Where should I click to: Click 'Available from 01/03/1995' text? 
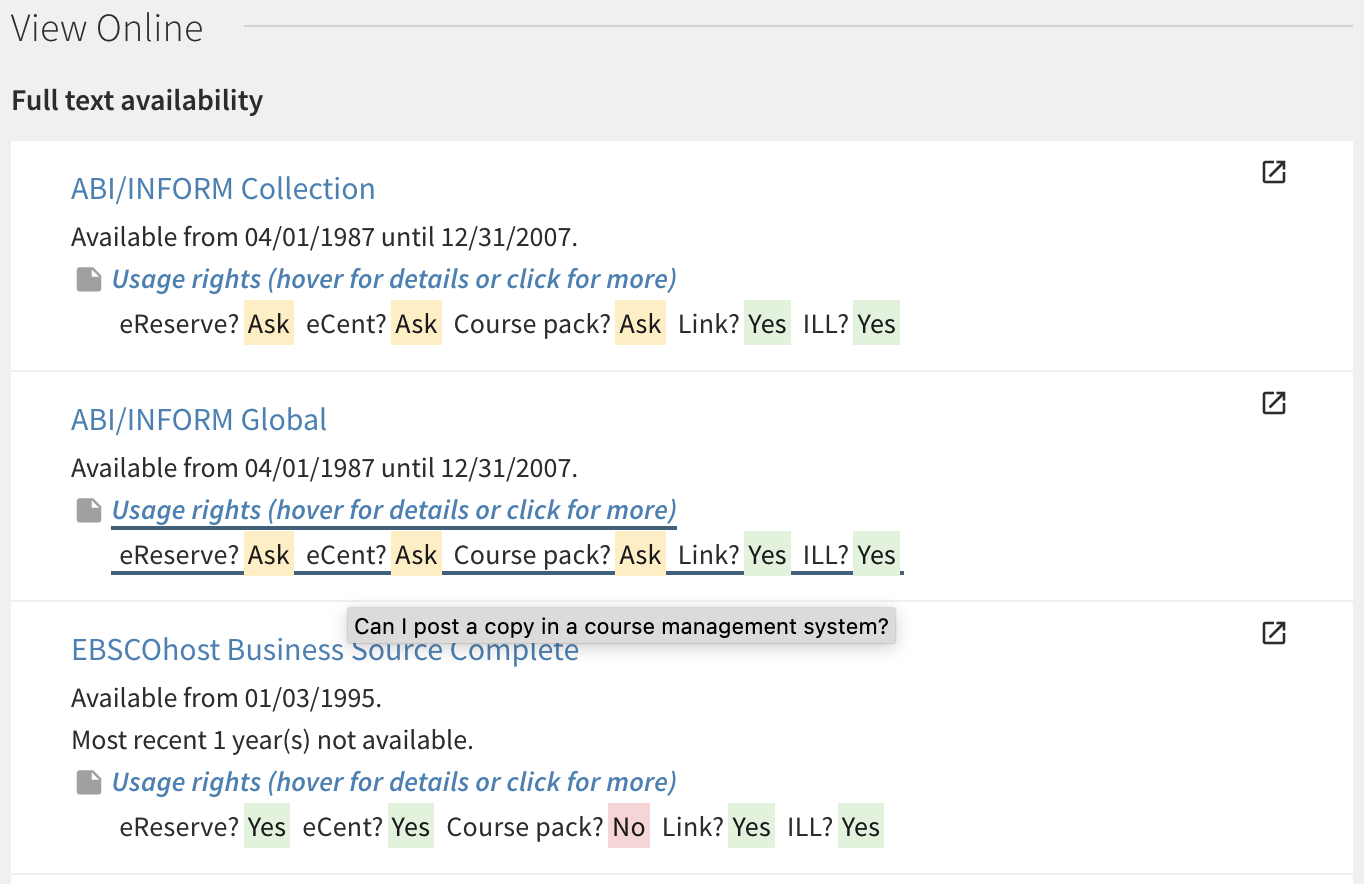(226, 698)
